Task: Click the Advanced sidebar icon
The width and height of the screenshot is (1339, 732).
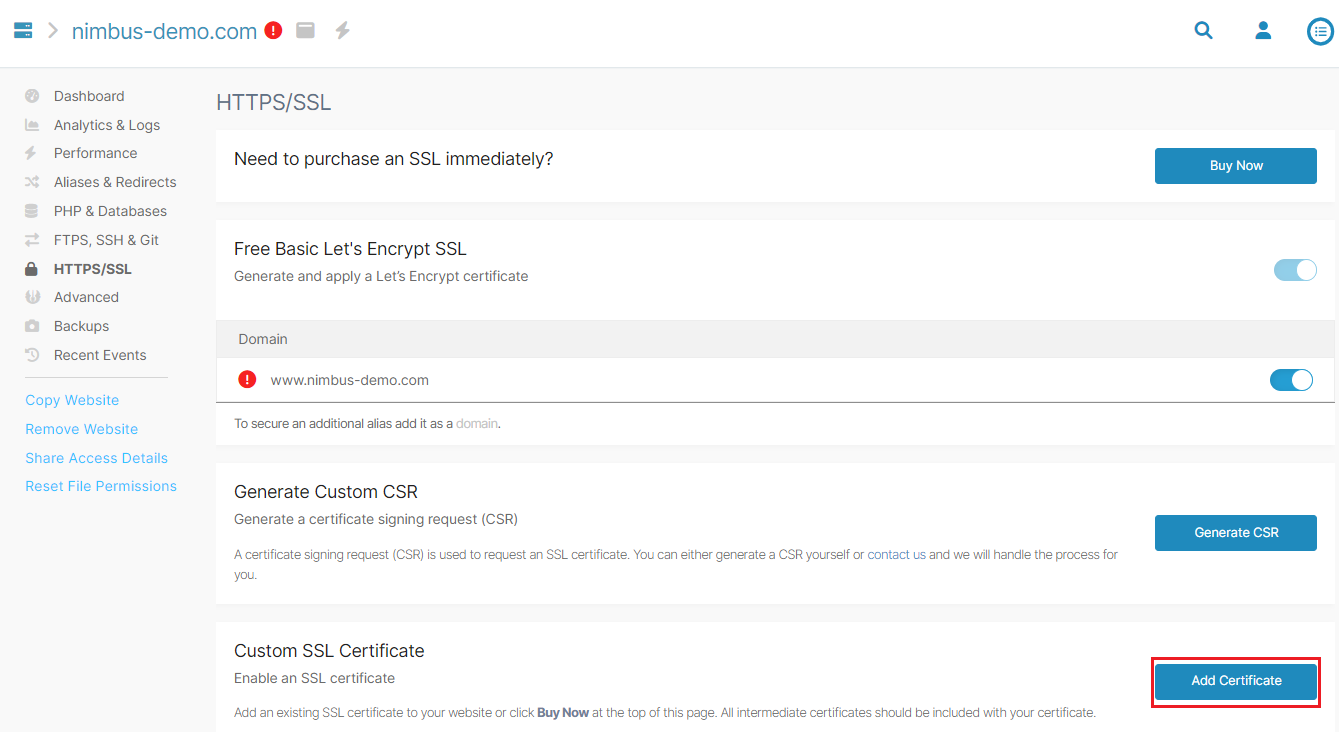Action: pyautogui.click(x=32, y=297)
